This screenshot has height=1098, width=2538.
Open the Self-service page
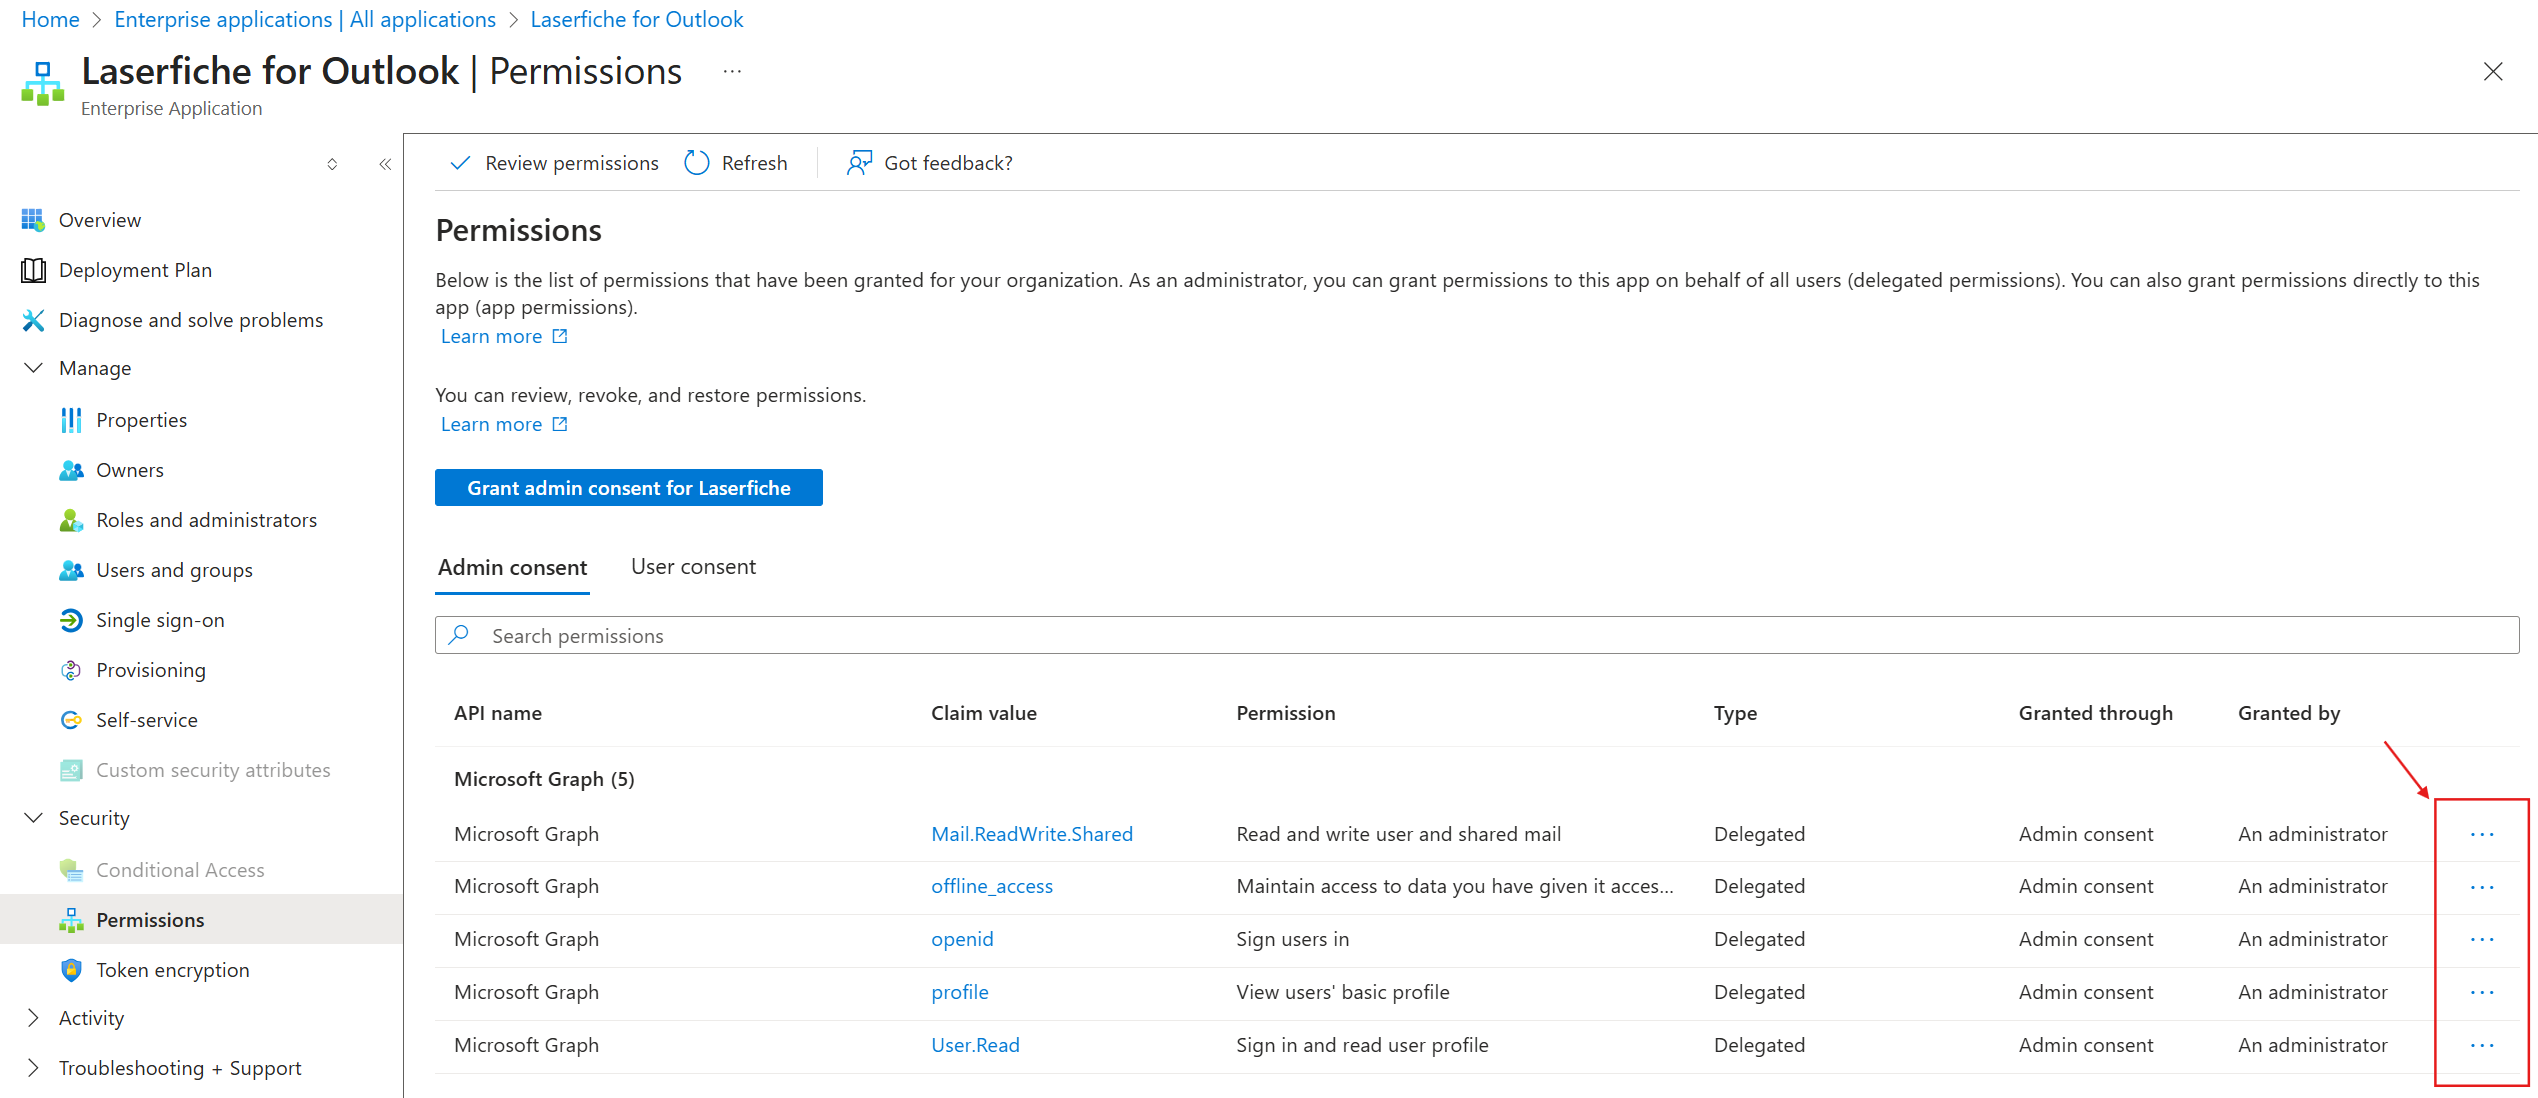point(148,719)
